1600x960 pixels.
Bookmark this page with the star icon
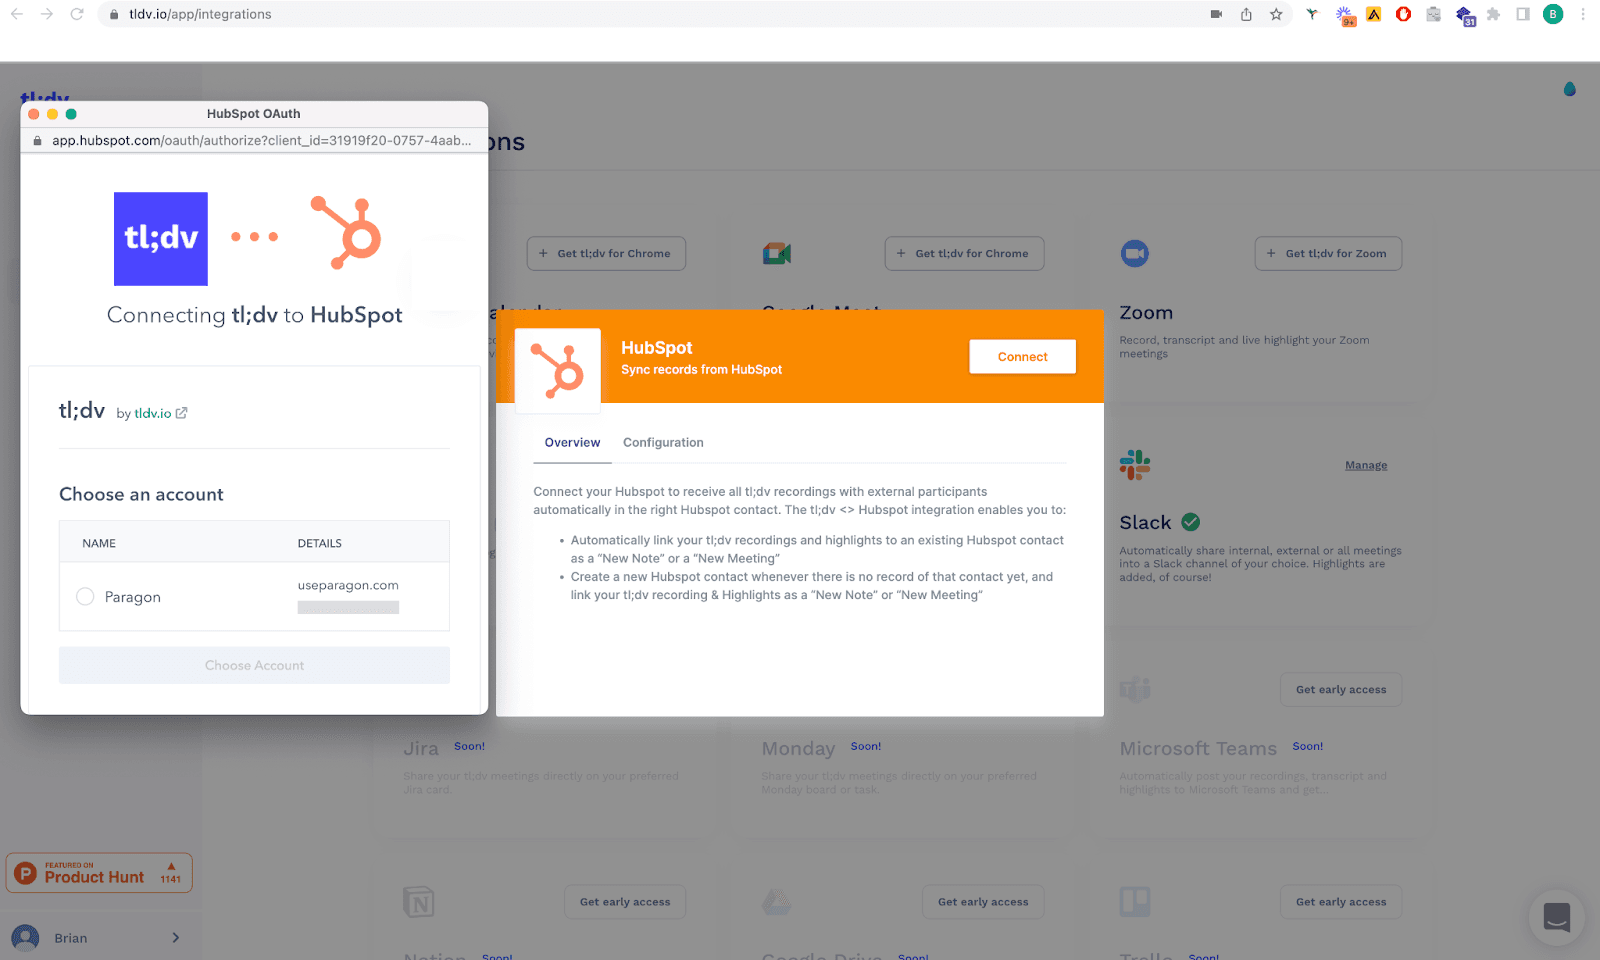(x=1276, y=14)
